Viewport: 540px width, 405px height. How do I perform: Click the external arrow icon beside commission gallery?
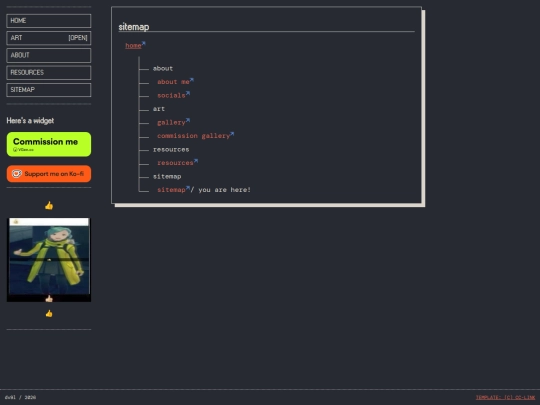tap(232, 134)
